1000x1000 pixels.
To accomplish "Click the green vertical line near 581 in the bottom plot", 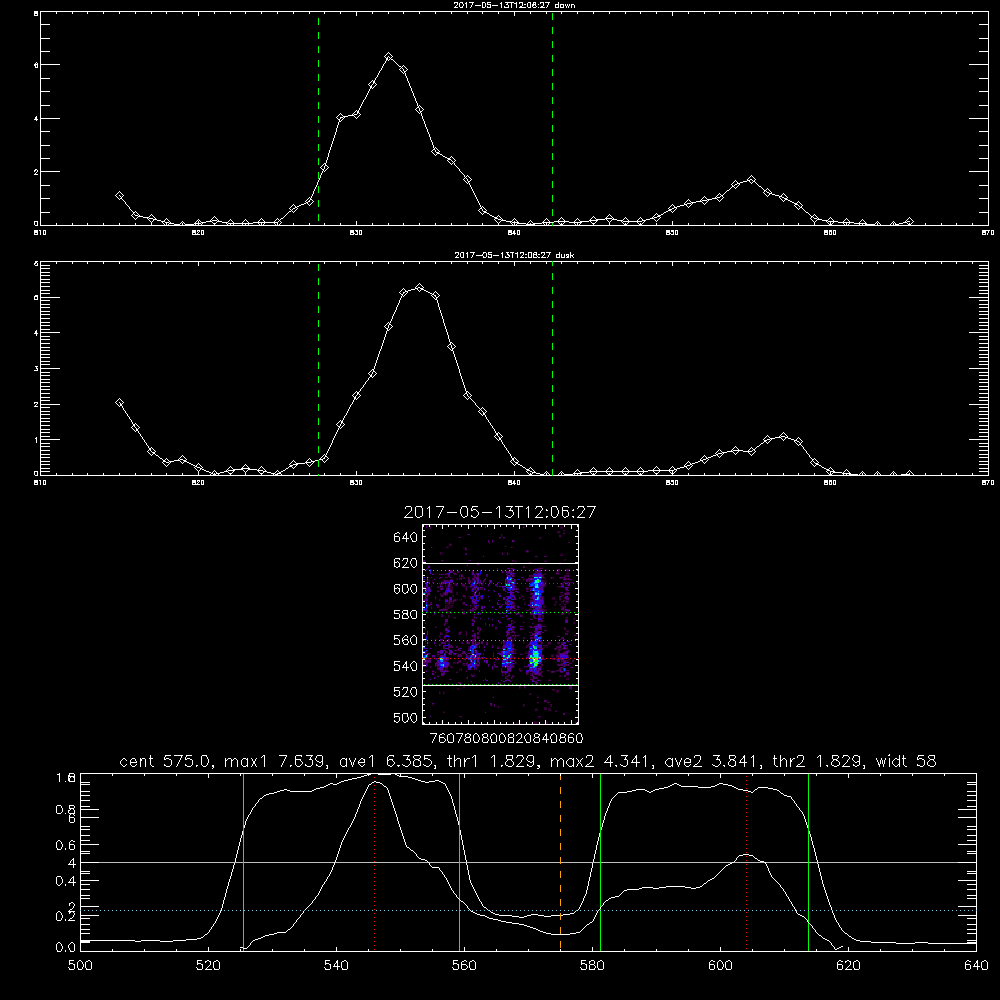I will click(x=600, y=862).
